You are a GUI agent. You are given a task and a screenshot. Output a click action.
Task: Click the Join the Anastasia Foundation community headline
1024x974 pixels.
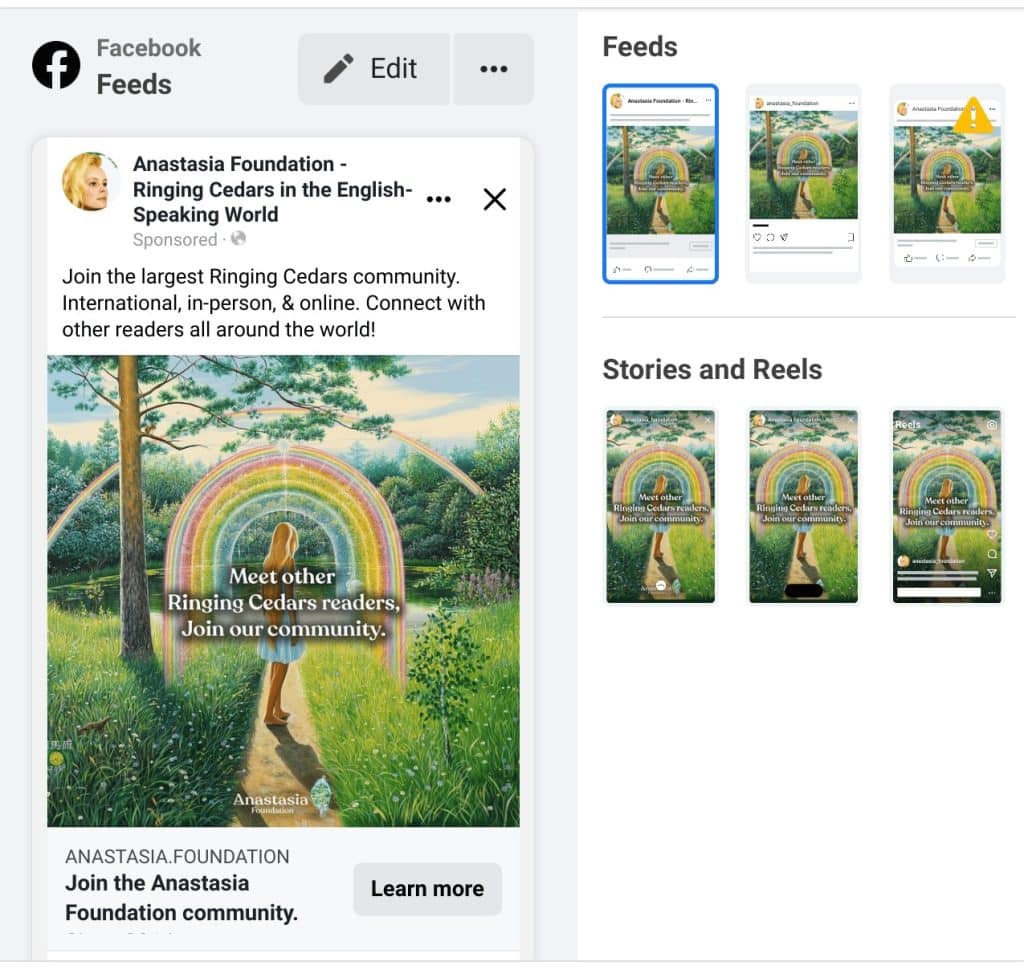182,898
